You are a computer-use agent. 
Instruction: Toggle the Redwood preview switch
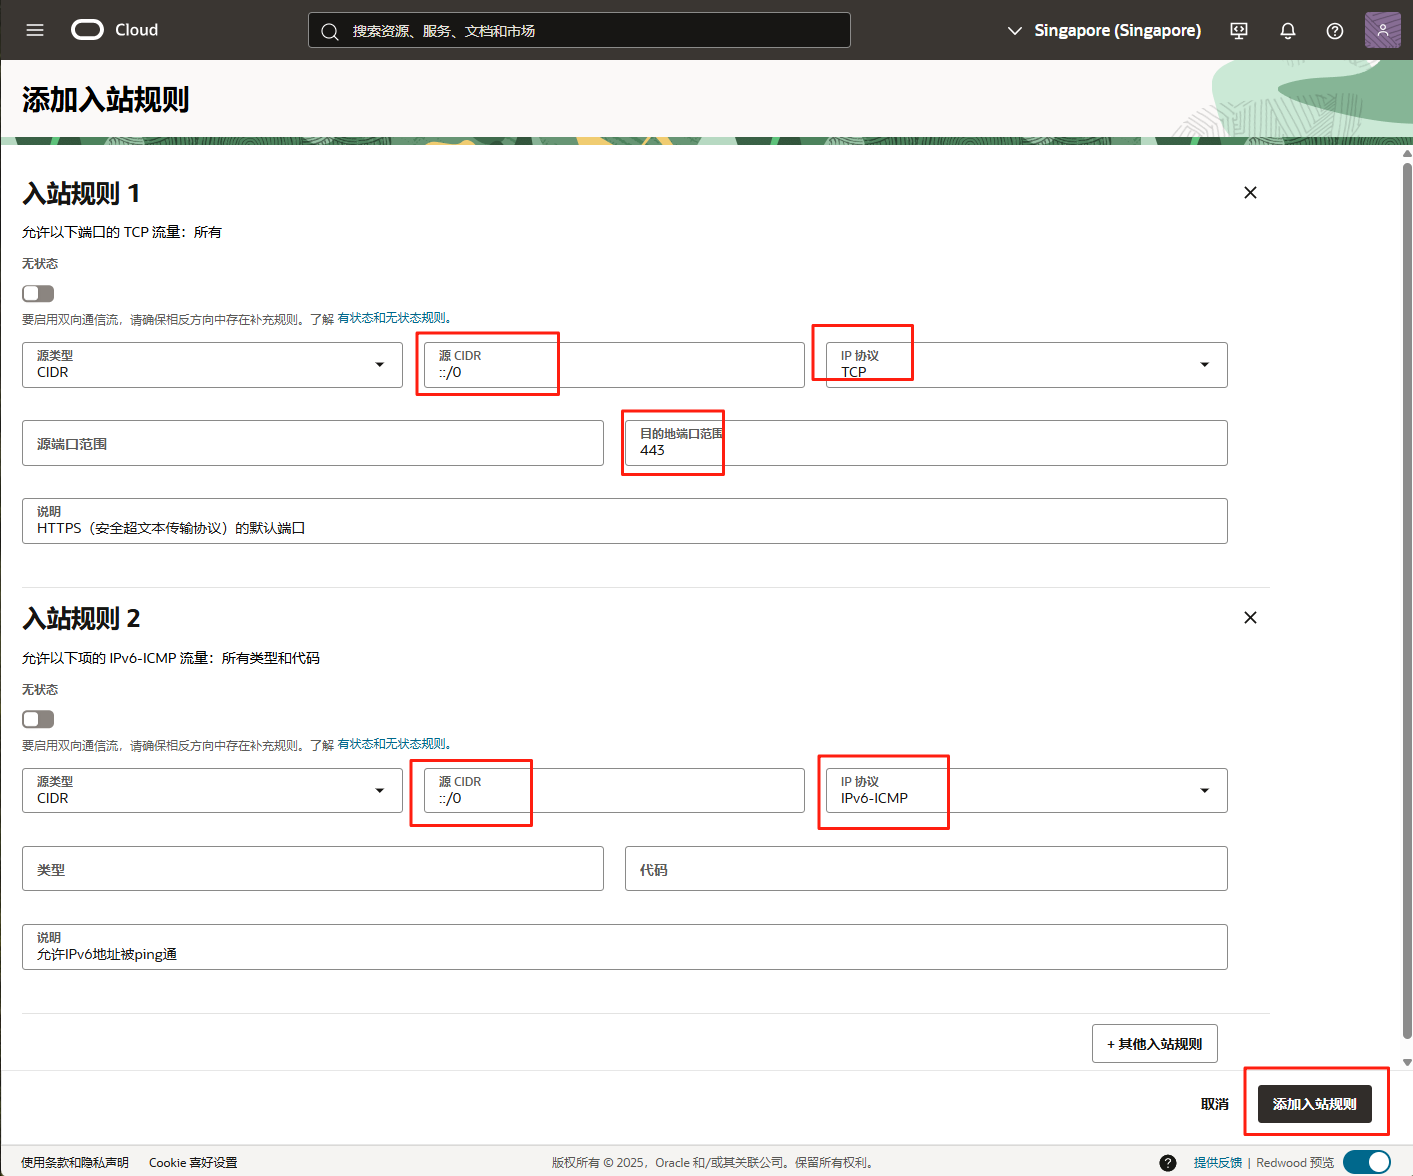[1366, 1162]
